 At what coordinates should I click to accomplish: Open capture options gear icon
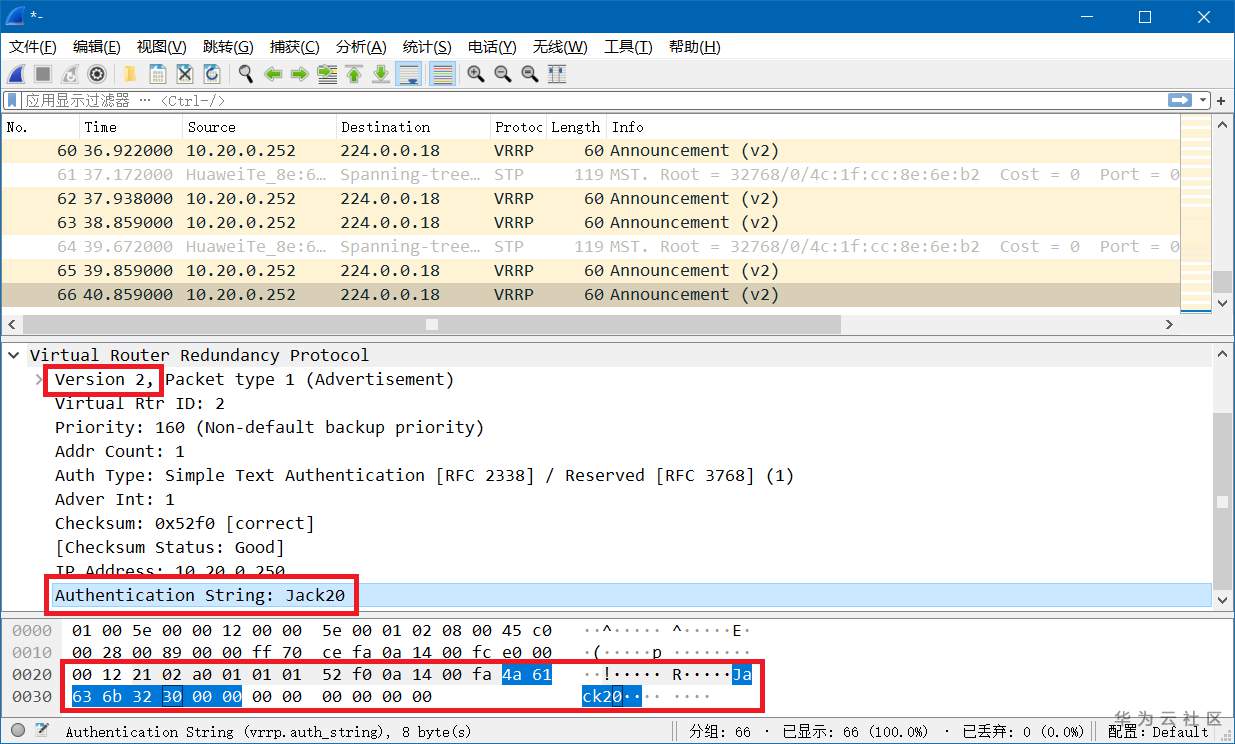point(97,74)
